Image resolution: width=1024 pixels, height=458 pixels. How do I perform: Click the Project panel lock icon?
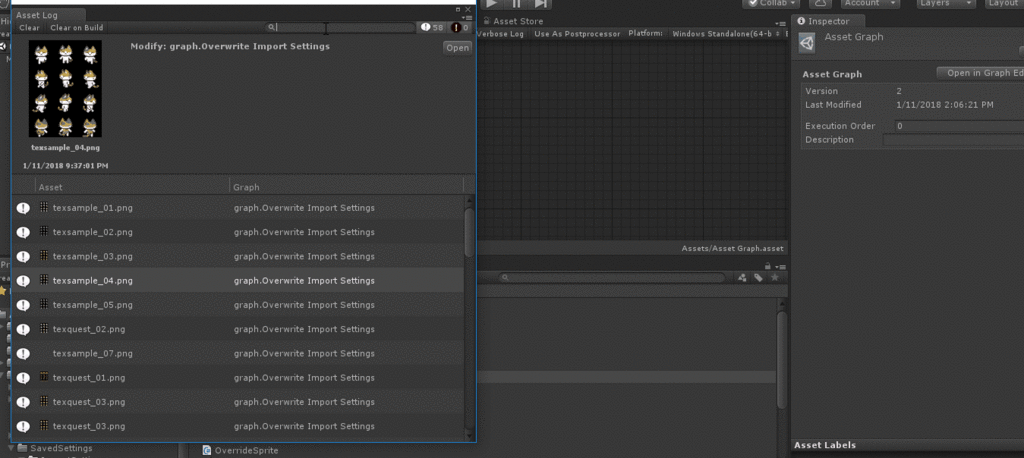pyautogui.click(x=768, y=267)
